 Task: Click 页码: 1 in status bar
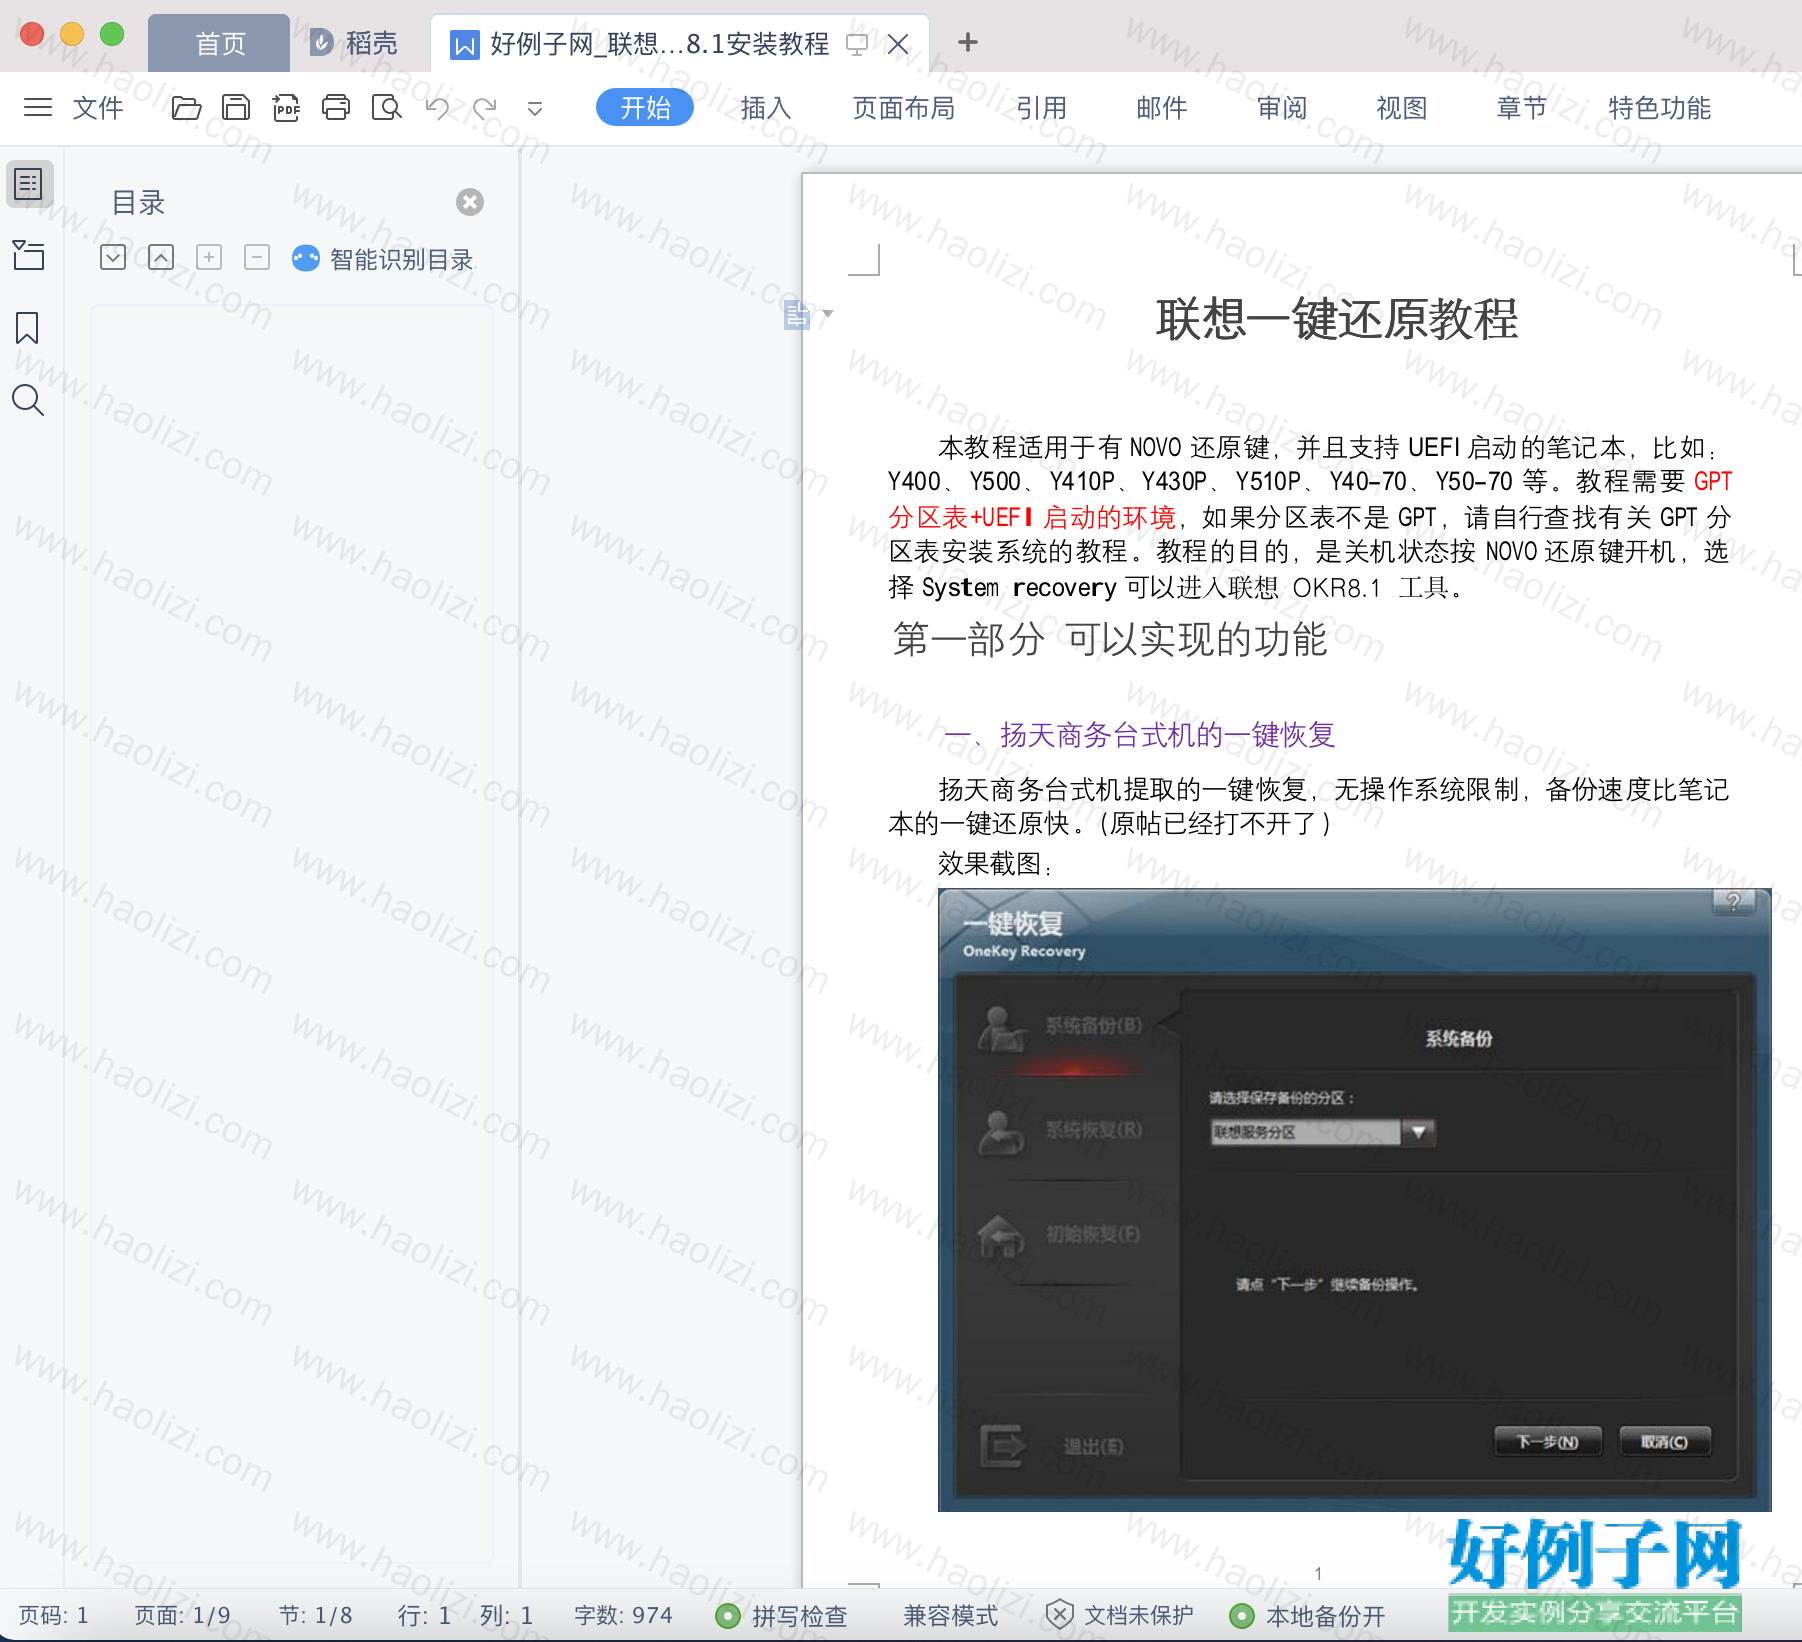pyautogui.click(x=54, y=1615)
